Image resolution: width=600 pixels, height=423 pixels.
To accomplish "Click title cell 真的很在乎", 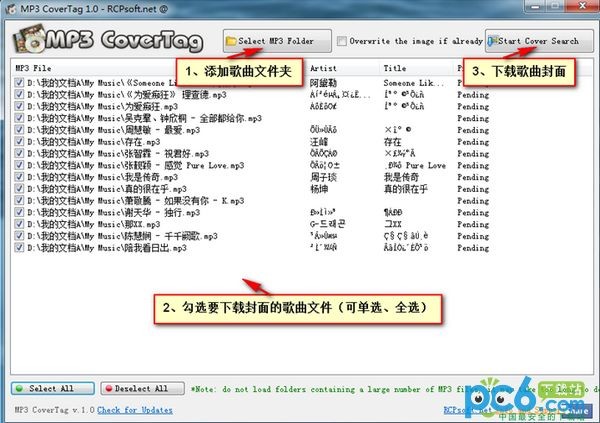I will [405, 189].
